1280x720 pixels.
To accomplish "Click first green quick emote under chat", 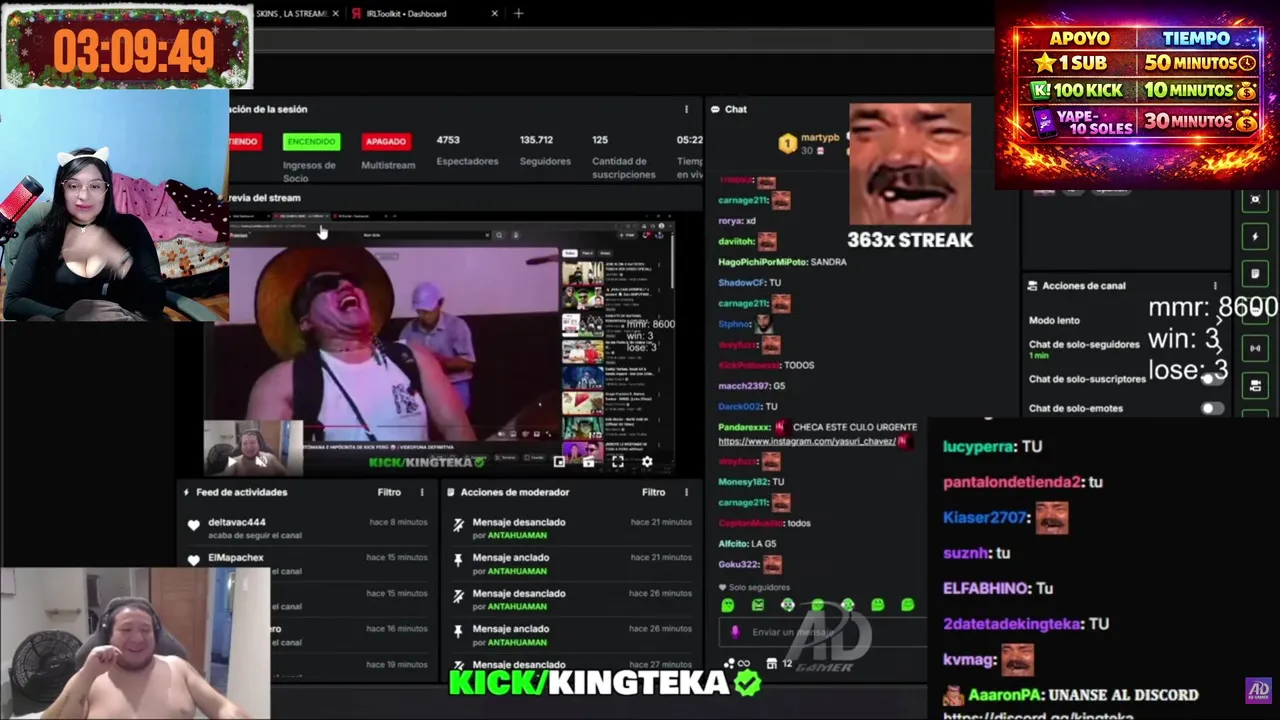I will point(728,605).
